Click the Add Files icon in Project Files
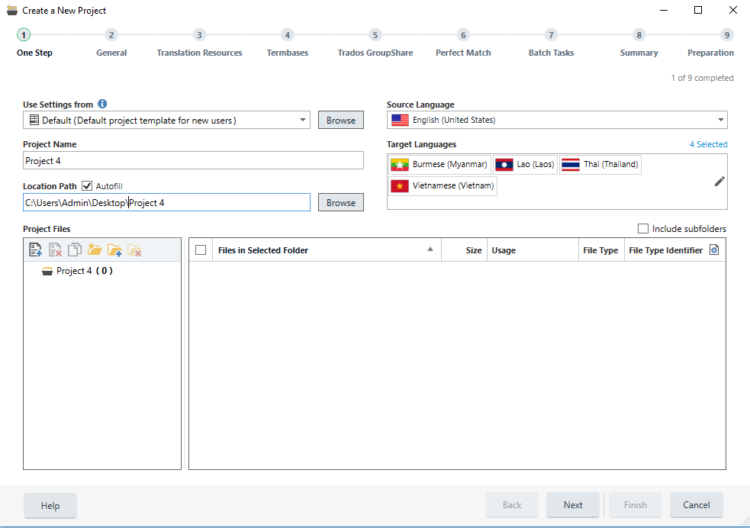The width and height of the screenshot is (750, 528). point(36,250)
